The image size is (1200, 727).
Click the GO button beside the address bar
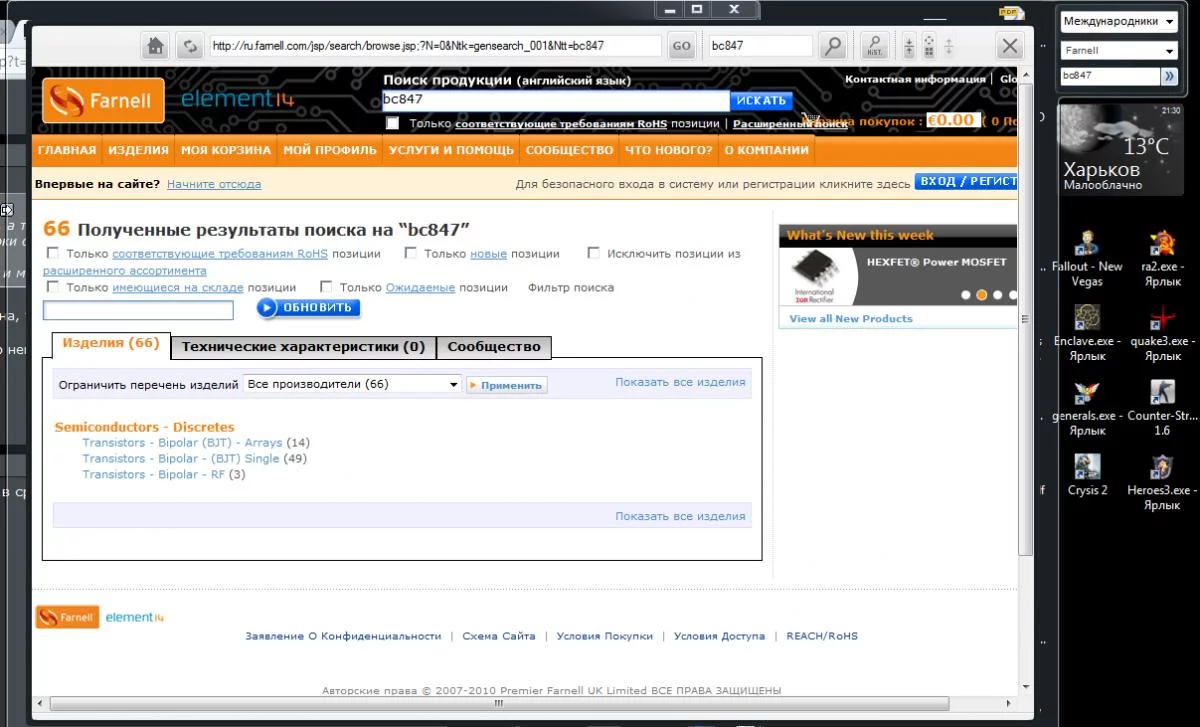click(x=681, y=46)
